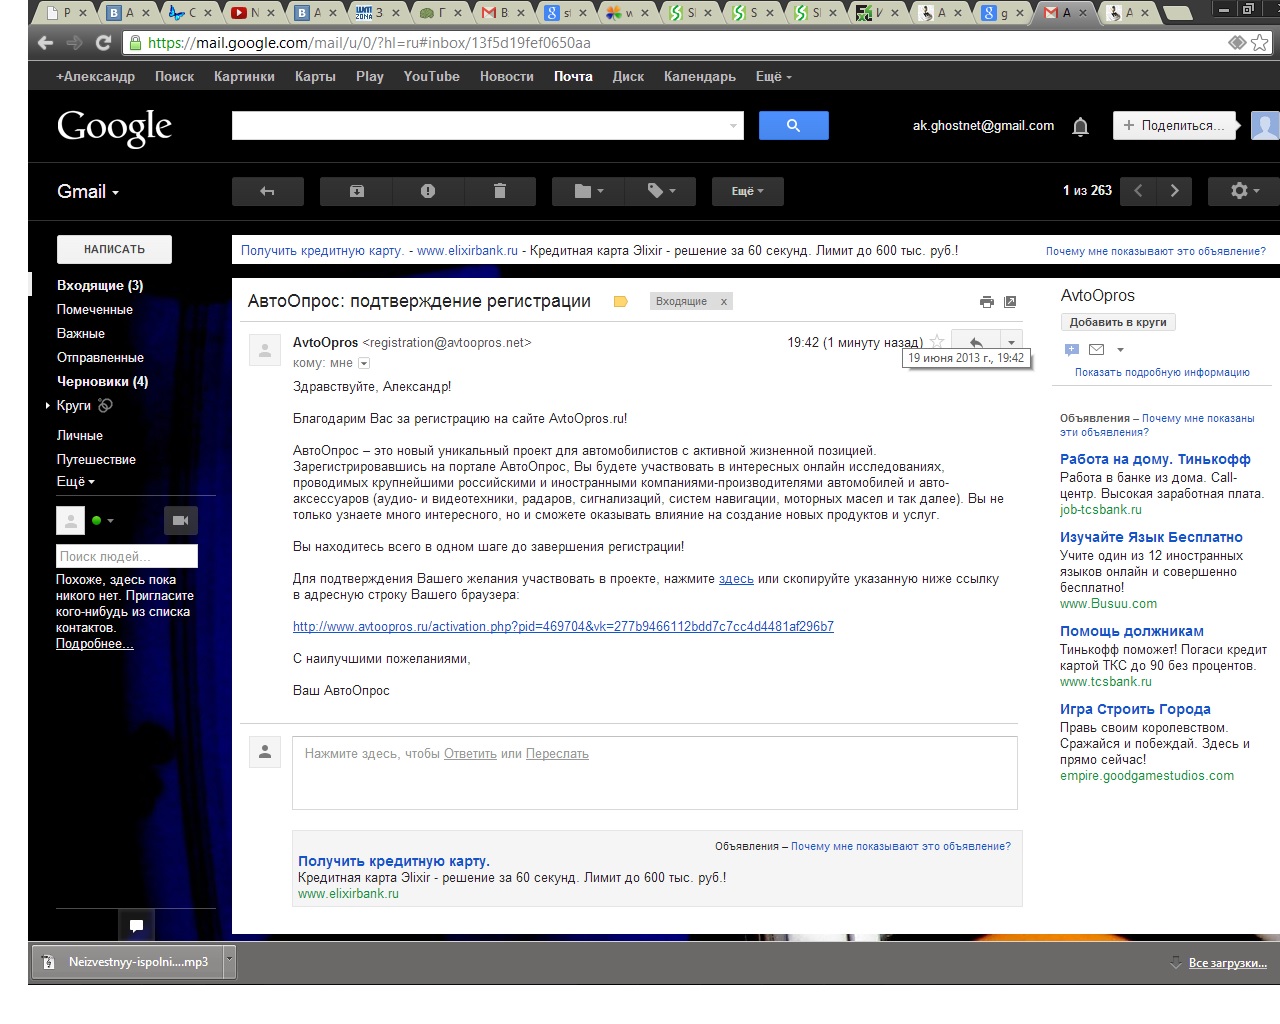Click the Подробнее link in chat panel

(95, 643)
